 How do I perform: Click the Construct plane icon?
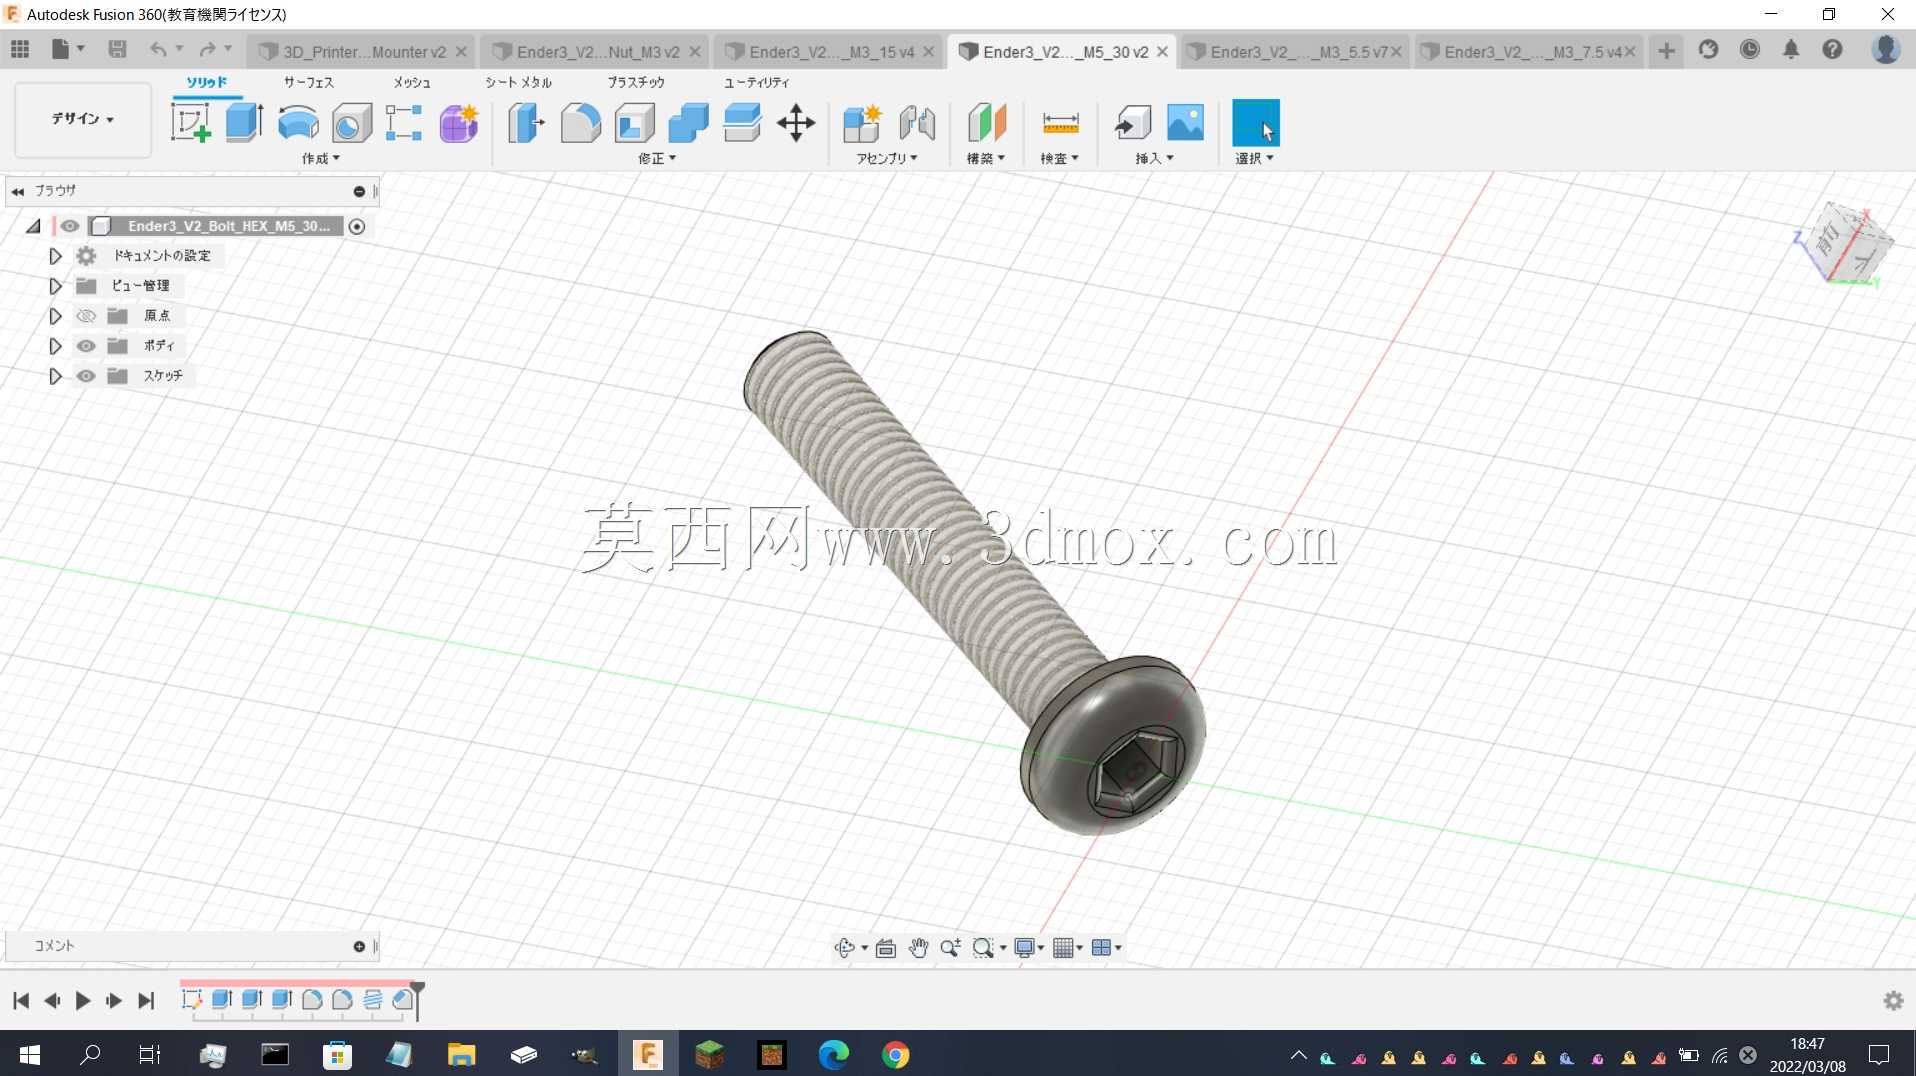click(986, 123)
